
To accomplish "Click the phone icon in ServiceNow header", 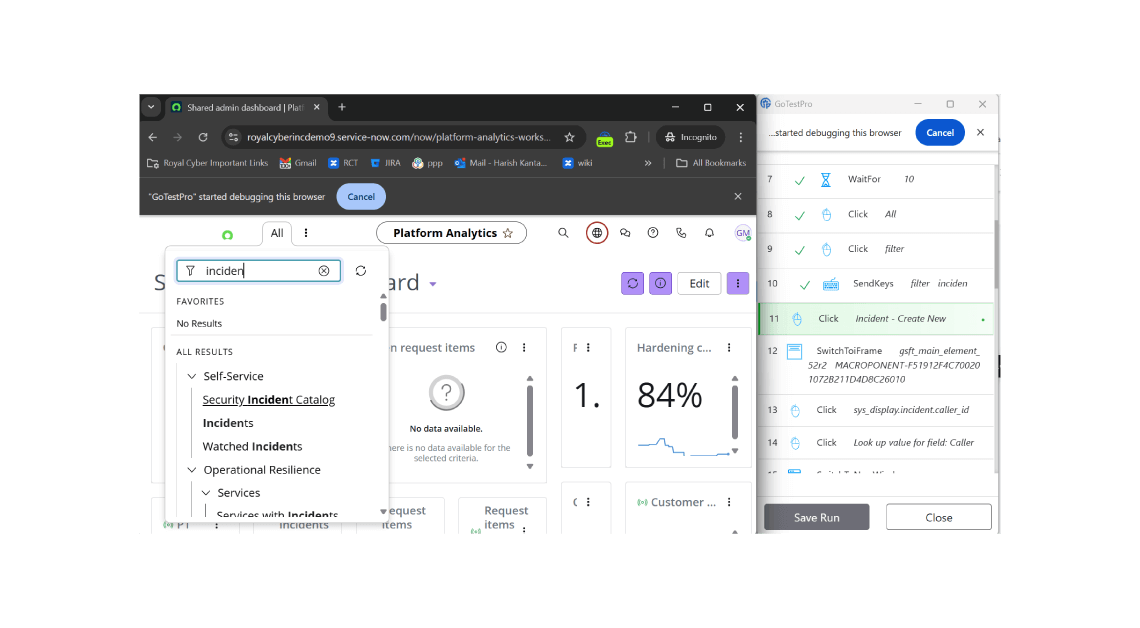I will tap(681, 233).
